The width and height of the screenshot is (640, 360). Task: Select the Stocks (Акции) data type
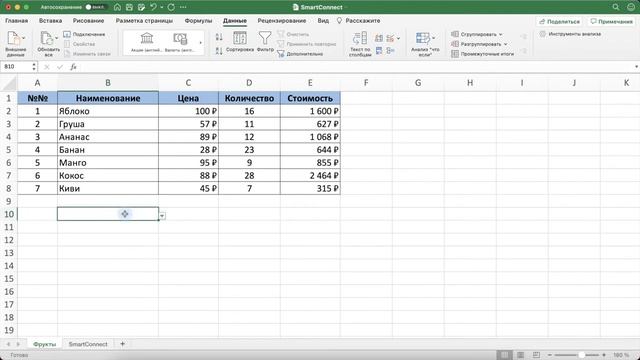(x=147, y=42)
